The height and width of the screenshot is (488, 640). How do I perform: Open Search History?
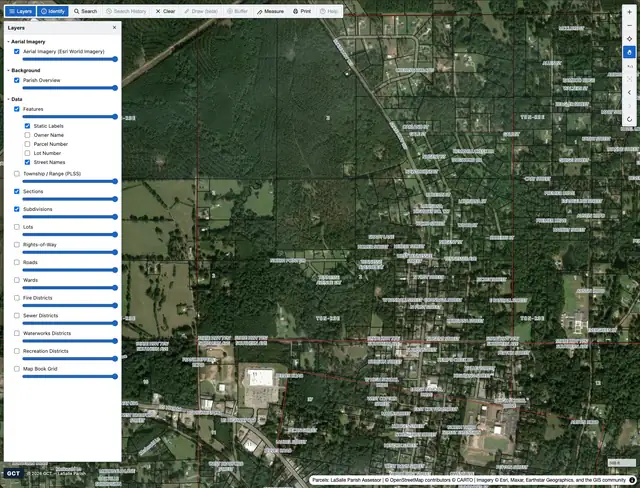[126, 11]
